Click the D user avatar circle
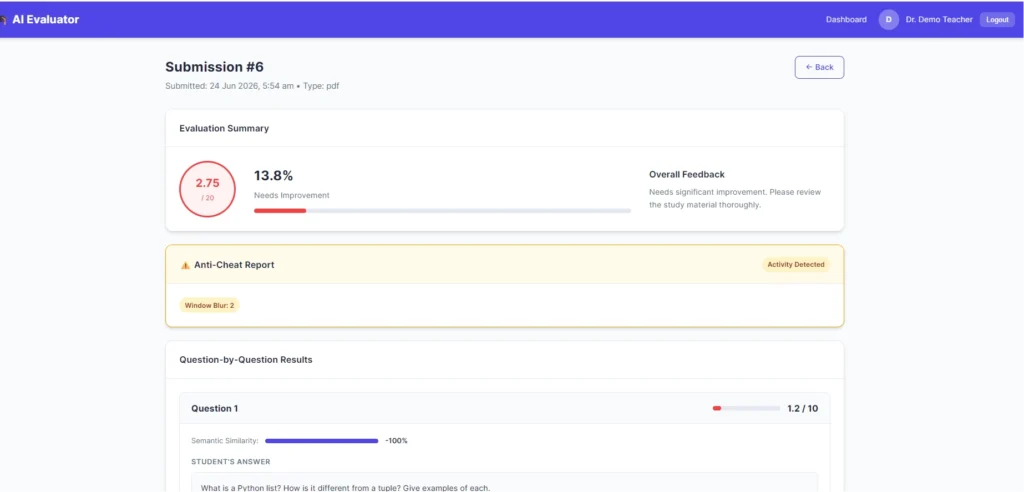1024x492 pixels. pos(888,20)
